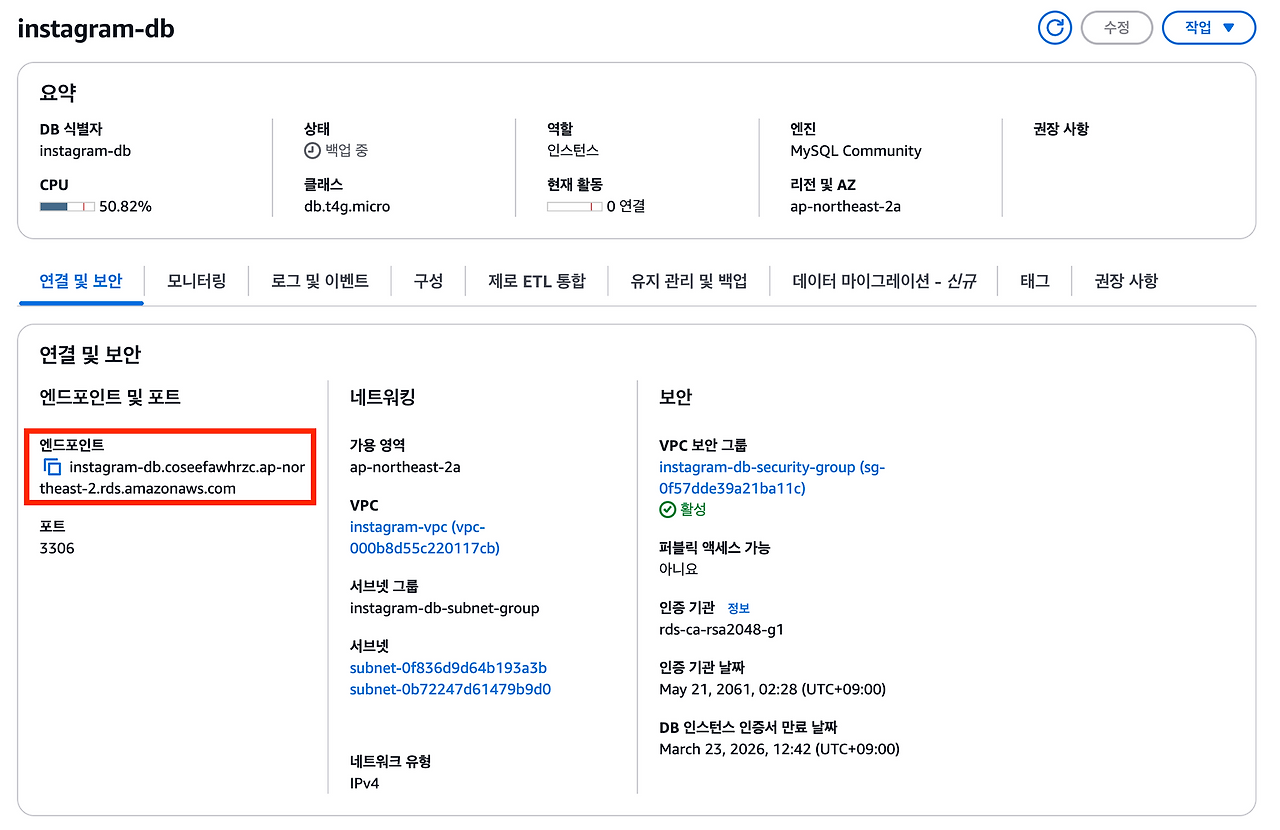
Task: Click the port value 3306
Action: pyautogui.click(x=57, y=548)
